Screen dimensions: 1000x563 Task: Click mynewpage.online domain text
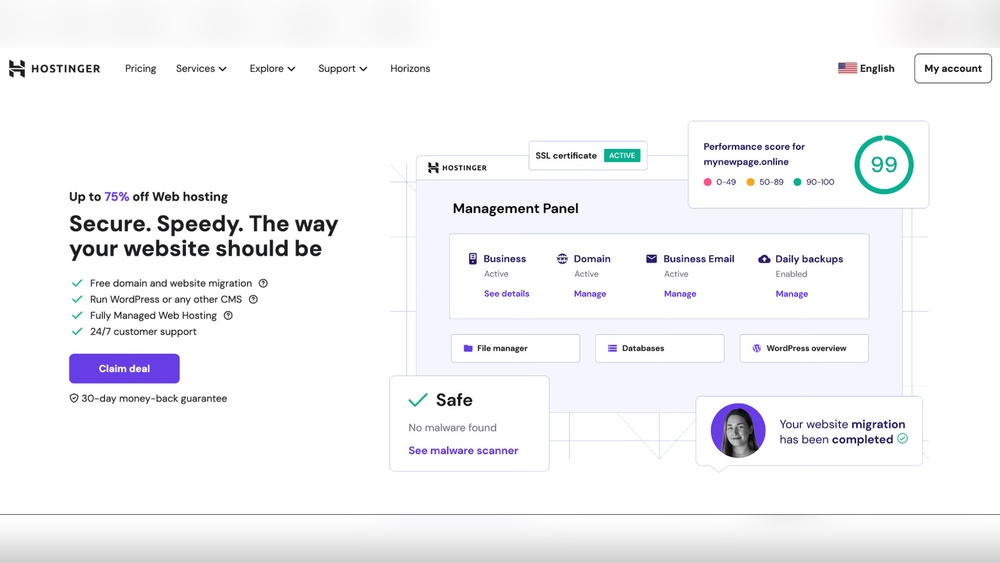(746, 162)
